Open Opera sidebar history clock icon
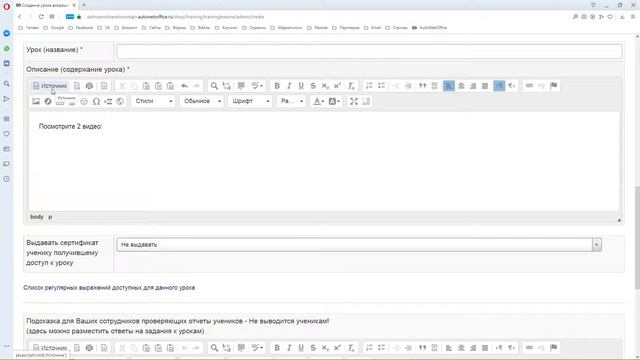Viewport: 640px width, 360px height. click(7, 179)
